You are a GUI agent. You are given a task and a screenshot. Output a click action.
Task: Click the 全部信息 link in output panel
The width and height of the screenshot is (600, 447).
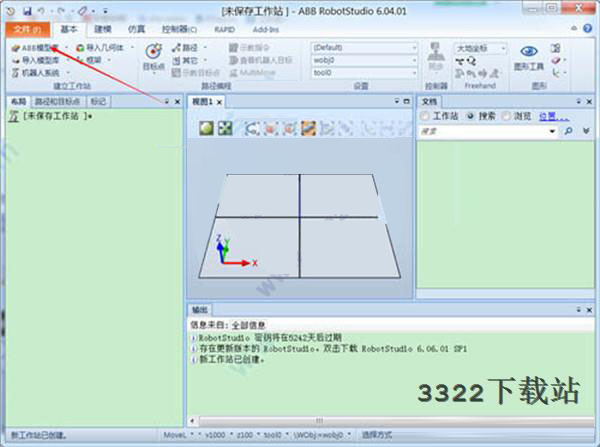pyautogui.click(x=248, y=325)
